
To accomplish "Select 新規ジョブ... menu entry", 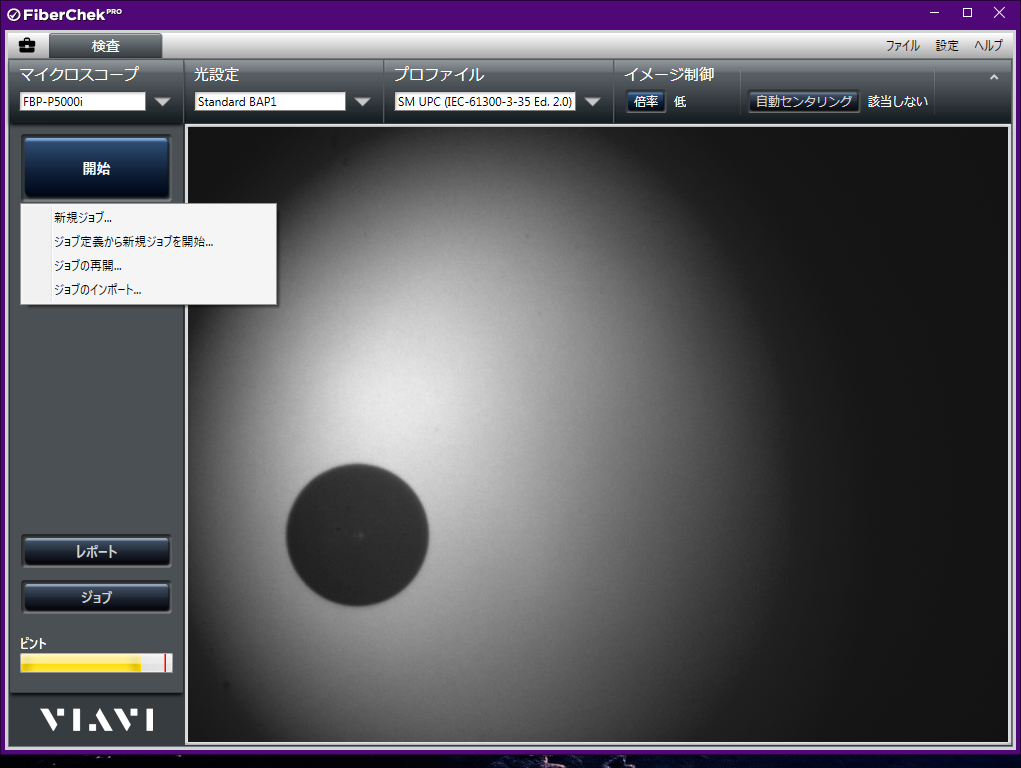I will click(x=148, y=218).
